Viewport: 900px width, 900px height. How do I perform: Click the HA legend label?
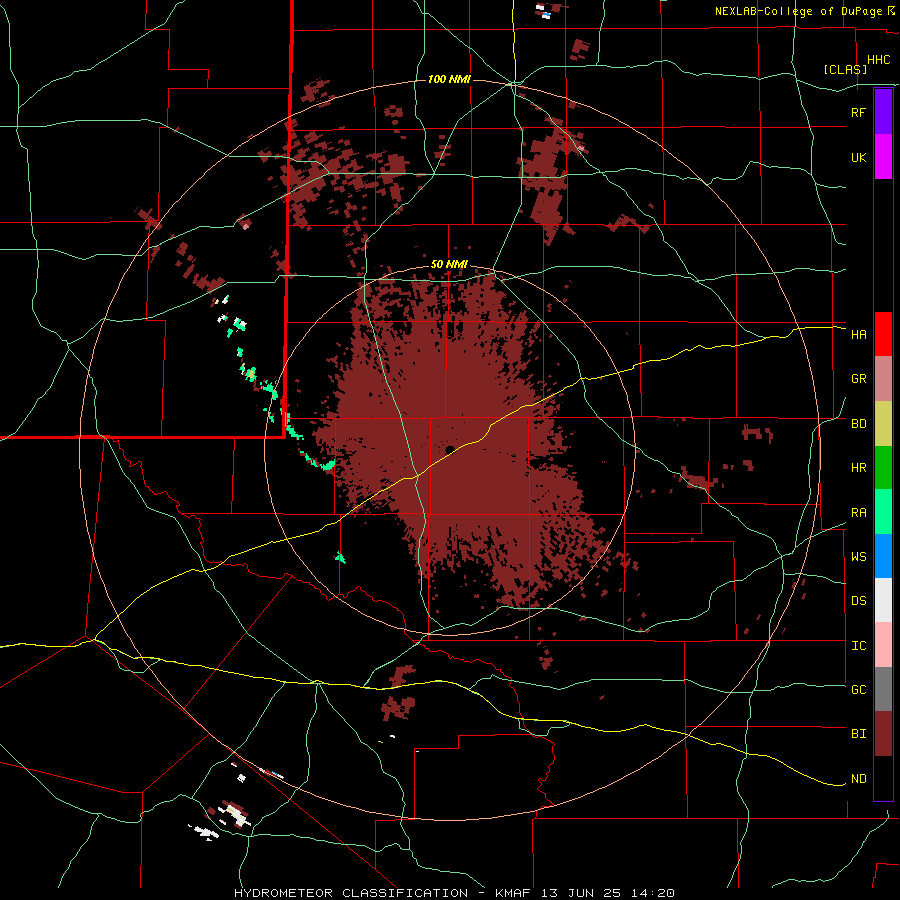point(858,335)
